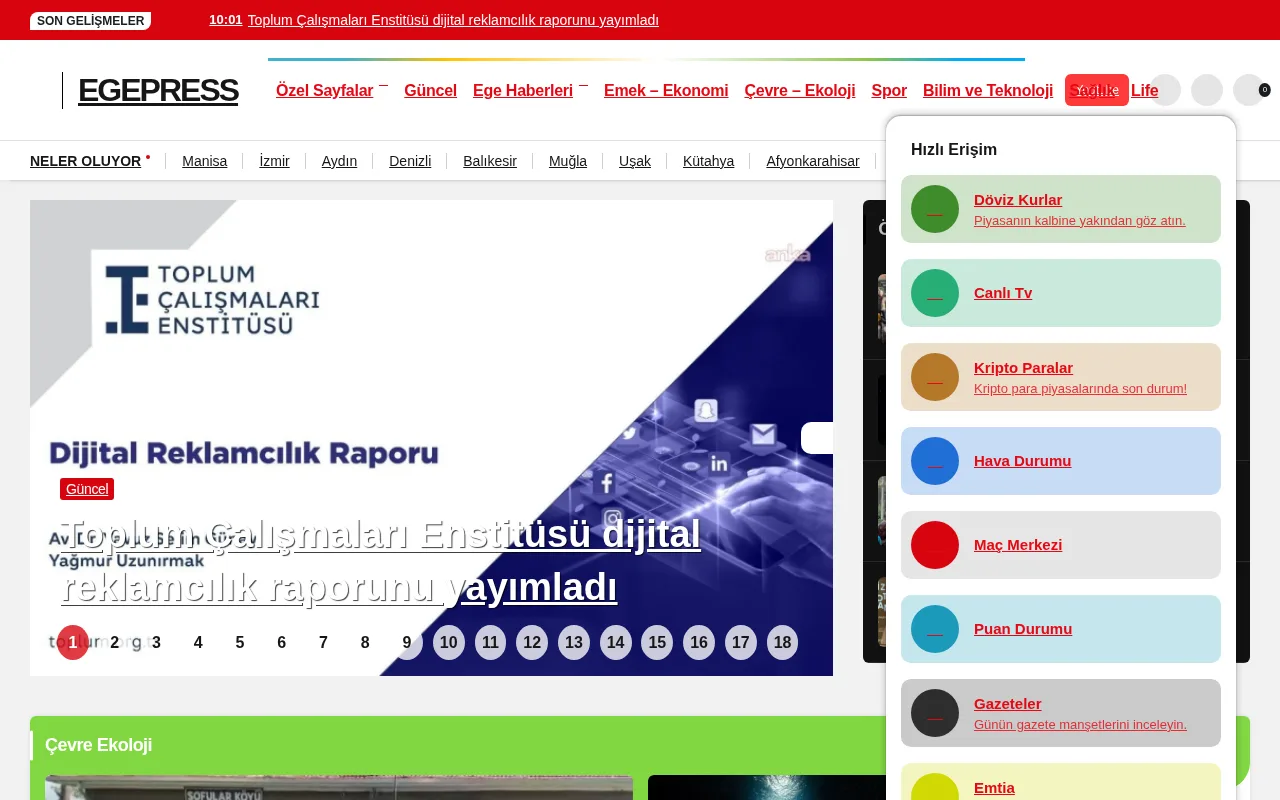Image resolution: width=1280 pixels, height=800 pixels.
Task: Click the circular icon right of Life
Action: (1165, 90)
